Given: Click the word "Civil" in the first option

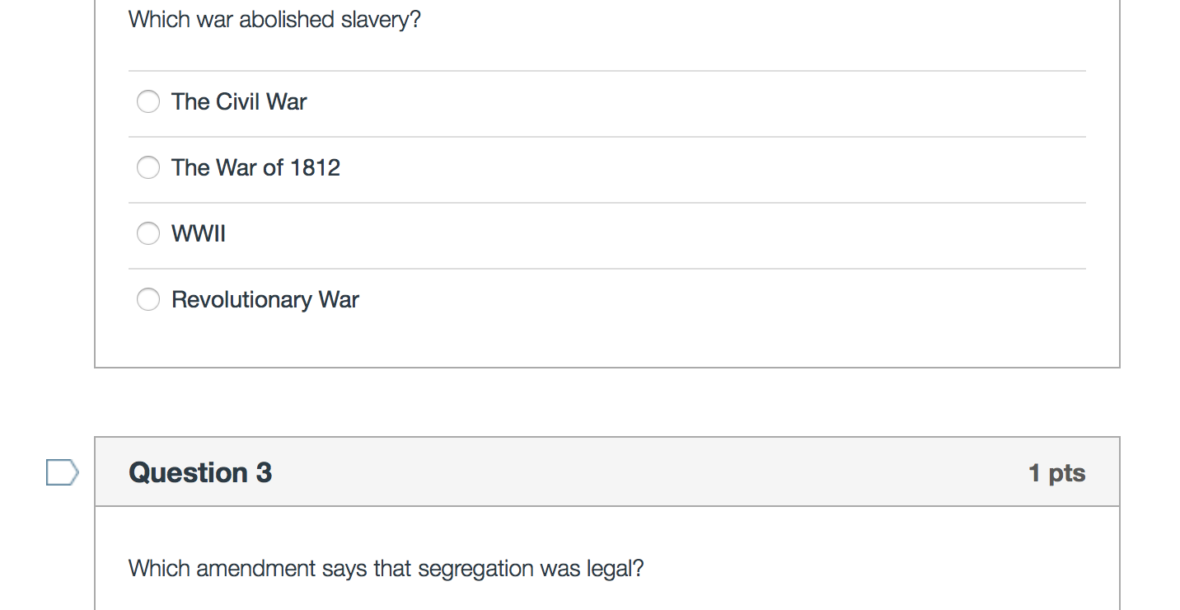Looking at the screenshot, I should (238, 102).
